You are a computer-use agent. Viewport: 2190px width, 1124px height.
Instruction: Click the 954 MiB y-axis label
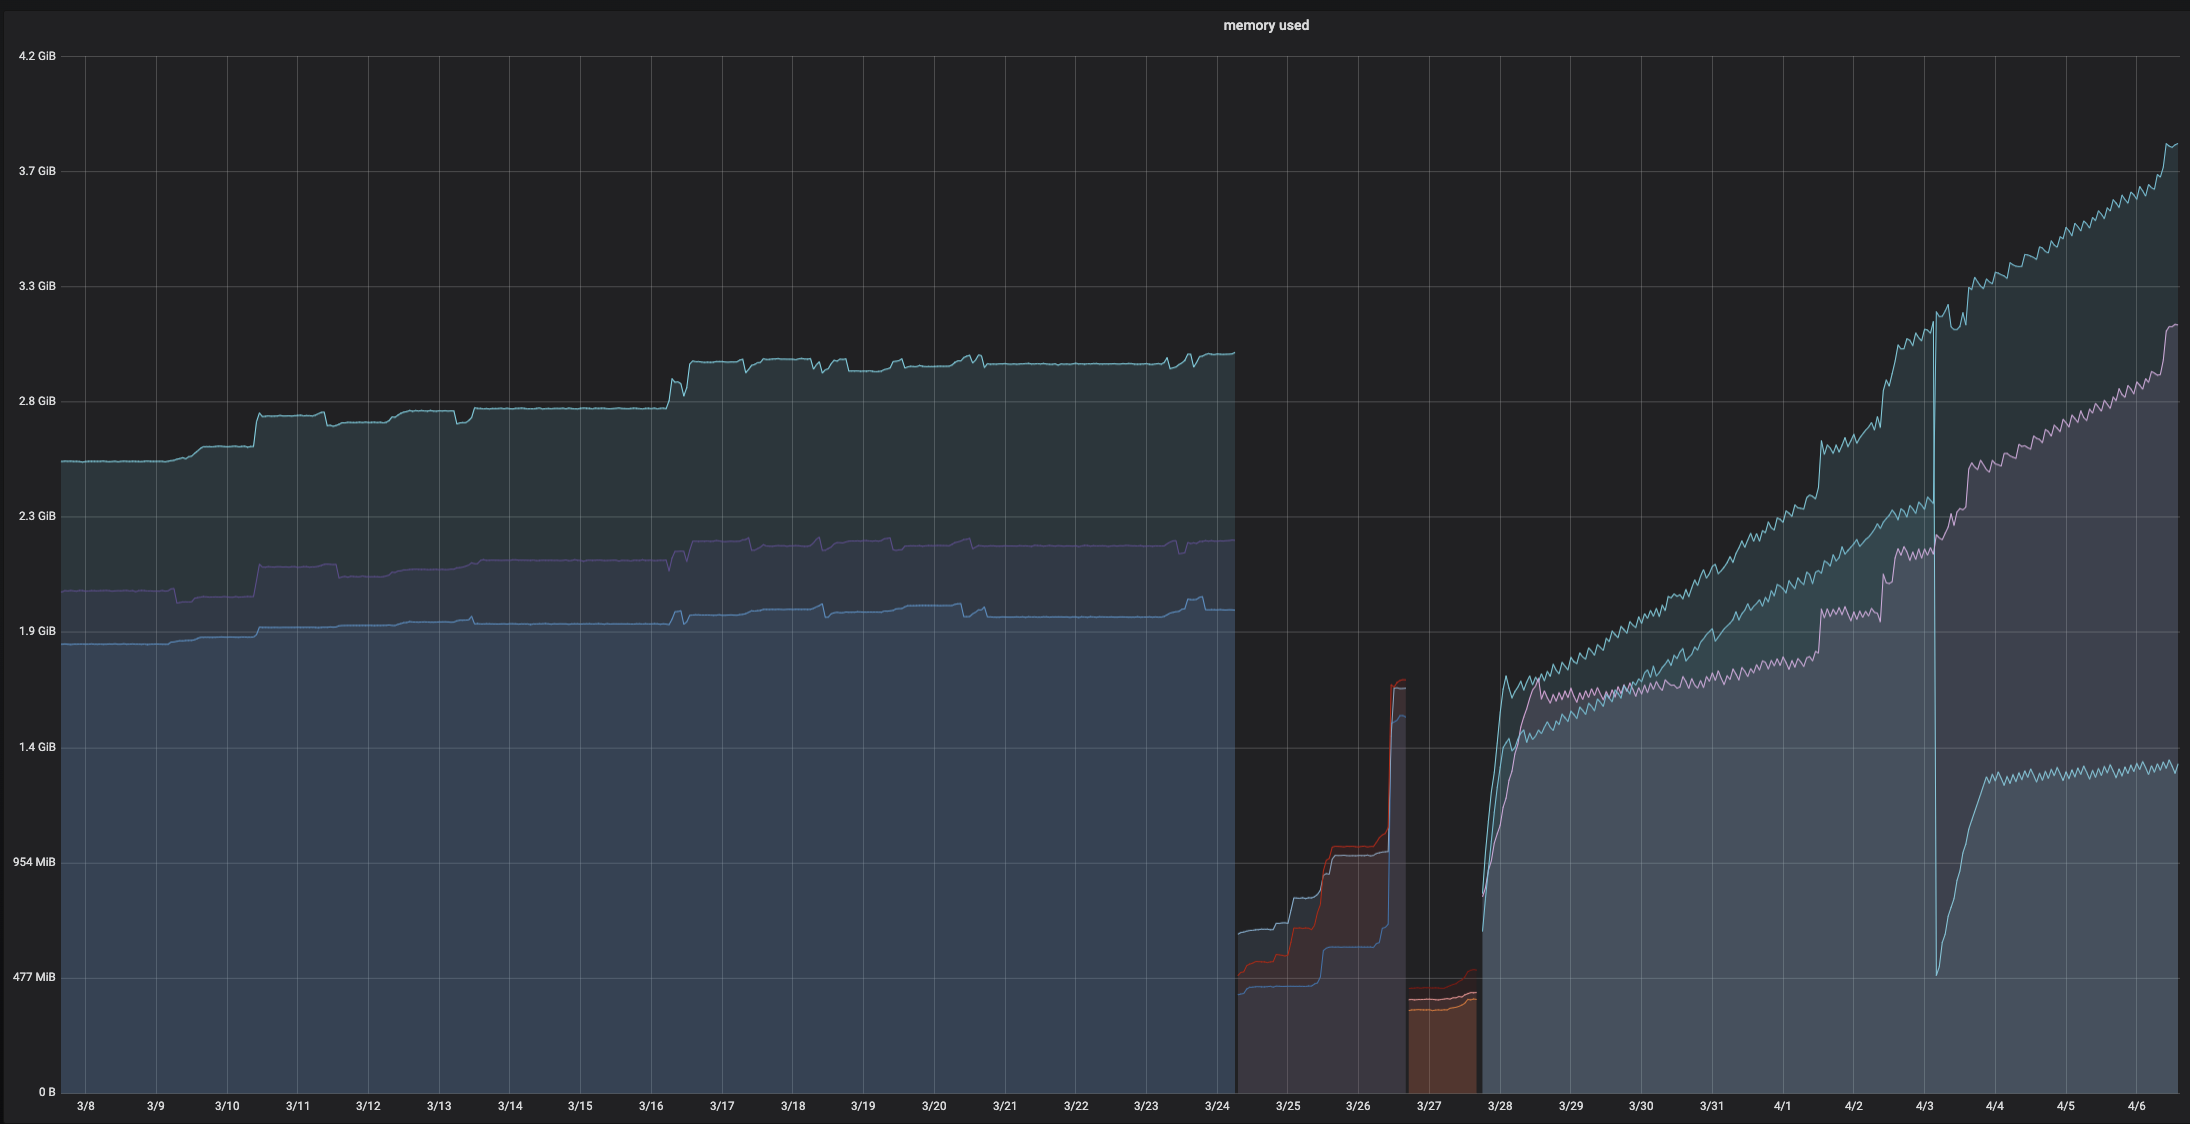click(33, 861)
